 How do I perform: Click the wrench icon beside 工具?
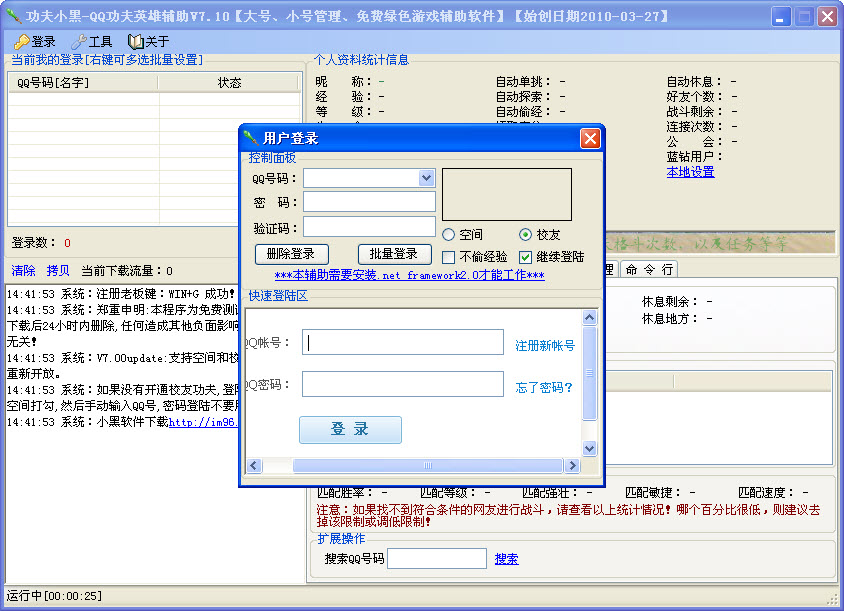[x=79, y=41]
